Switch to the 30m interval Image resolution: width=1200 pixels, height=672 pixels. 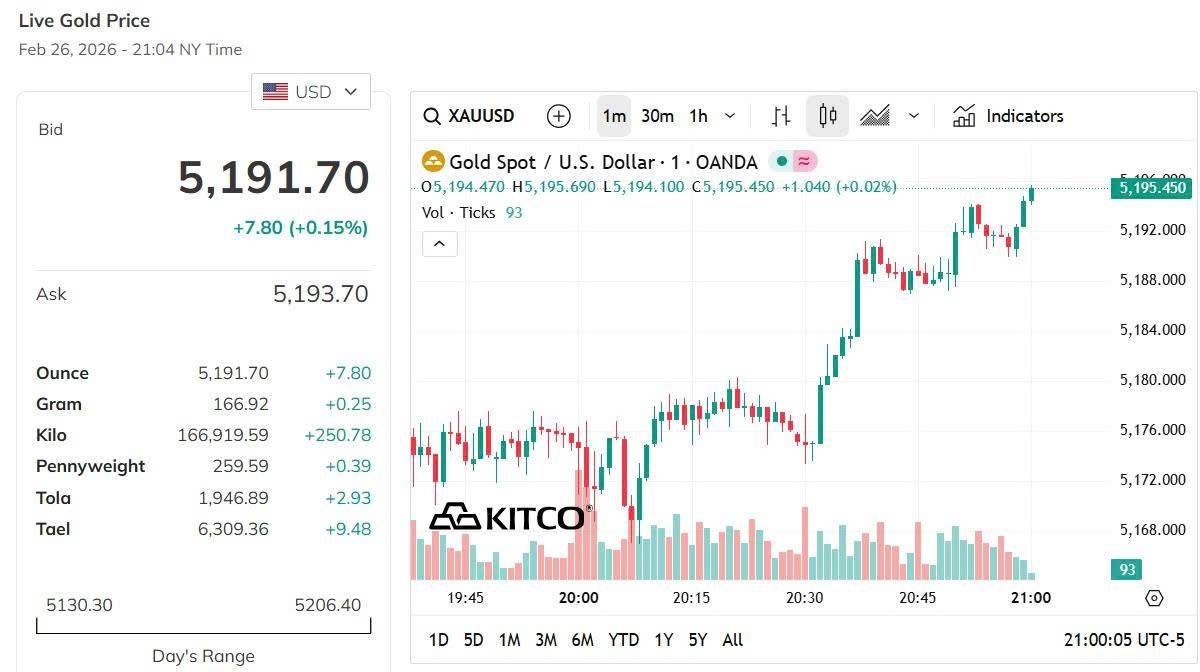[657, 116]
